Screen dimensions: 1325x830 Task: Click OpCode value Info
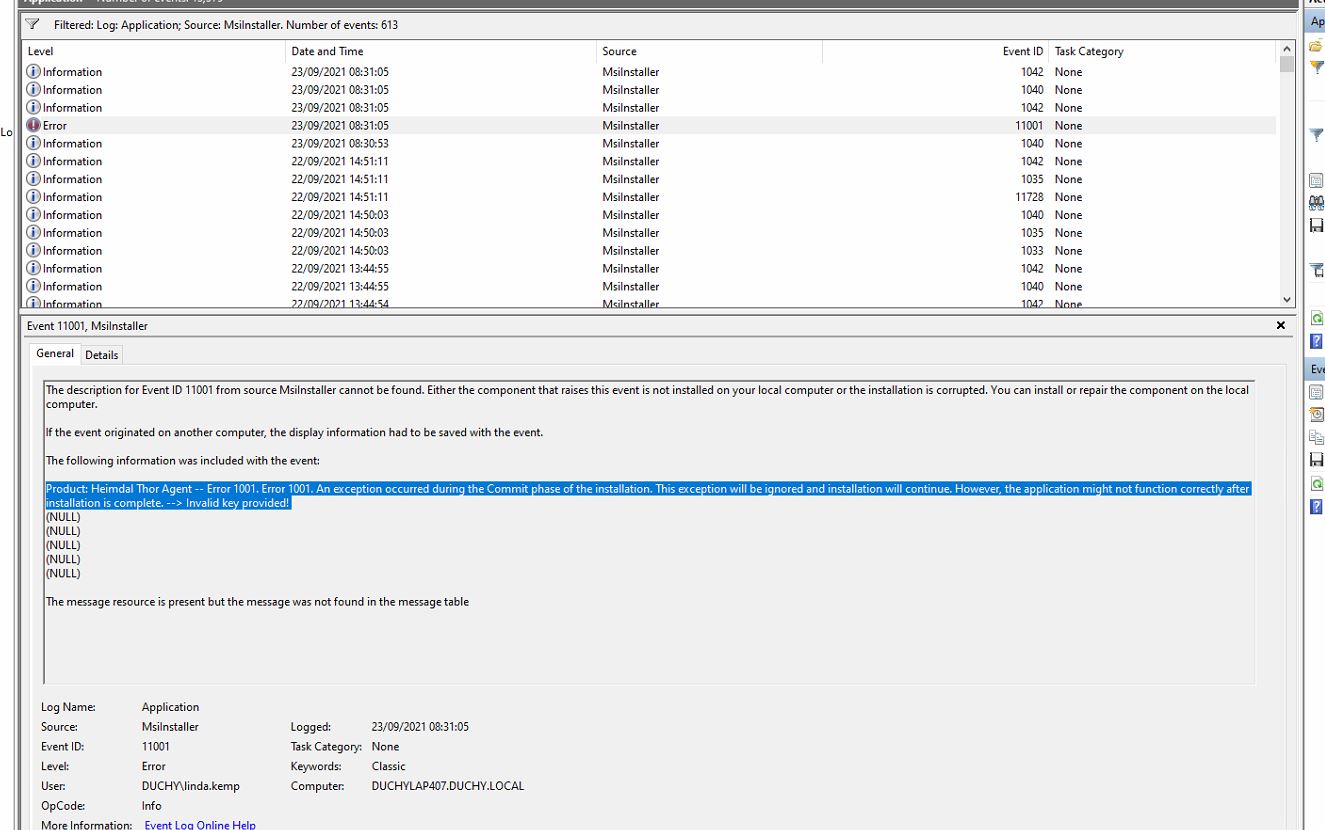click(x=152, y=806)
